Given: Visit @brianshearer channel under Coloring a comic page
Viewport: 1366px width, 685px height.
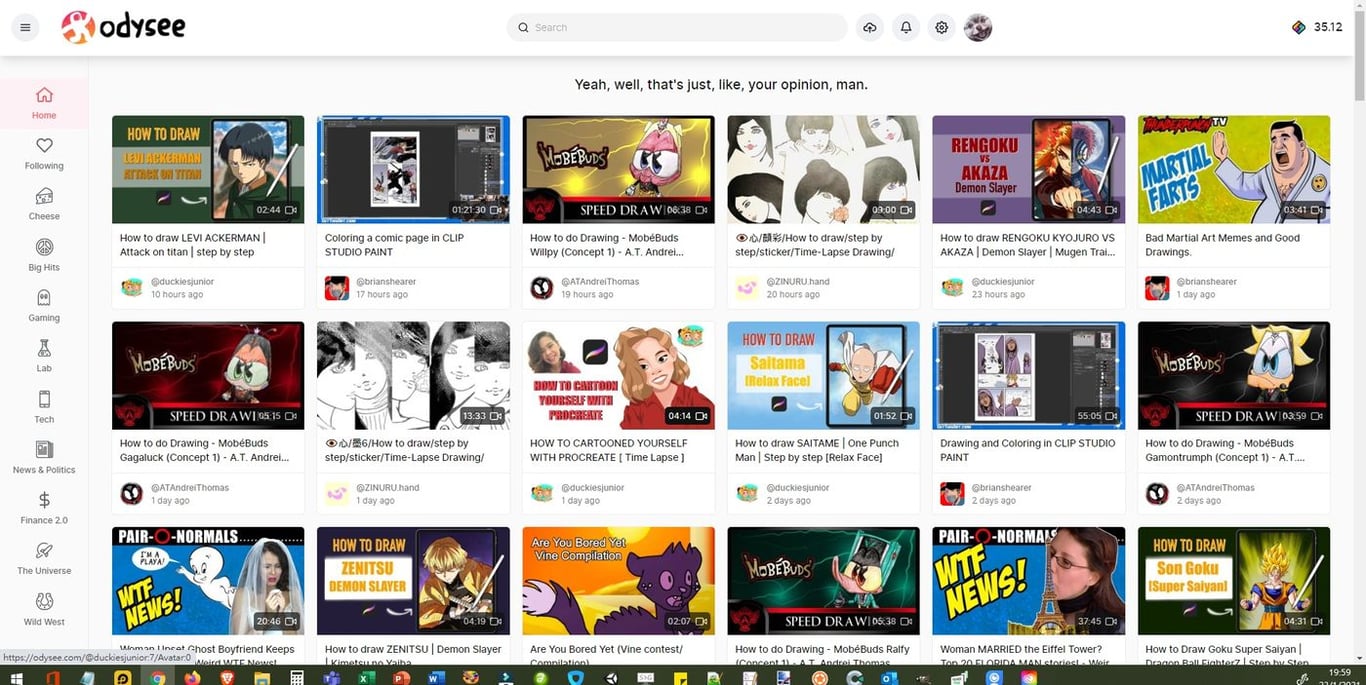Looking at the screenshot, I should (385, 282).
